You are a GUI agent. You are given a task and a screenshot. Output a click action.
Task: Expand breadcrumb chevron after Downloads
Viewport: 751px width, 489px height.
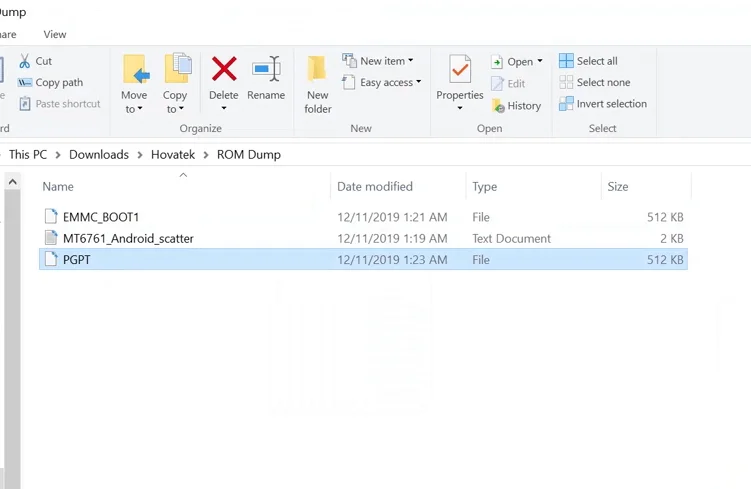(140, 155)
